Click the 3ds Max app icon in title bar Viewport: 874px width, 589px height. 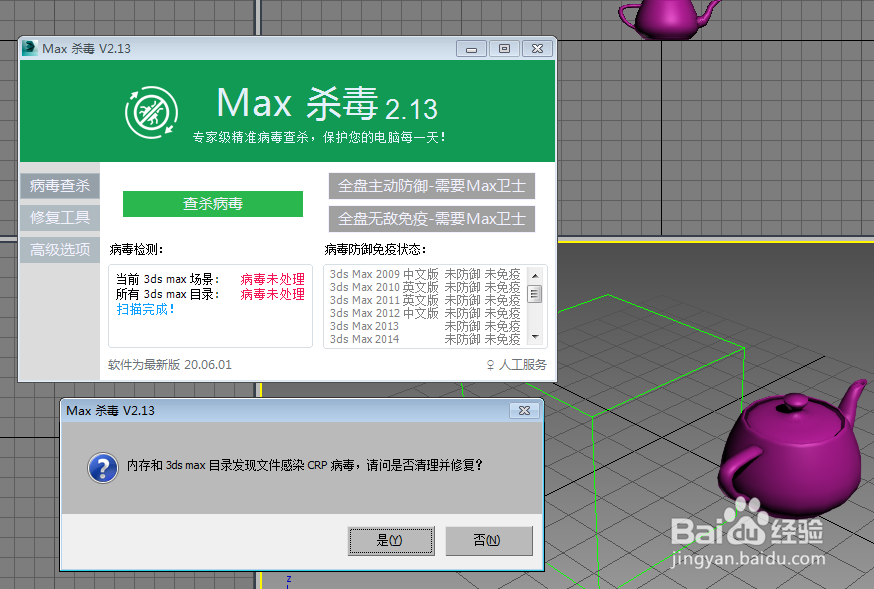click(30, 48)
